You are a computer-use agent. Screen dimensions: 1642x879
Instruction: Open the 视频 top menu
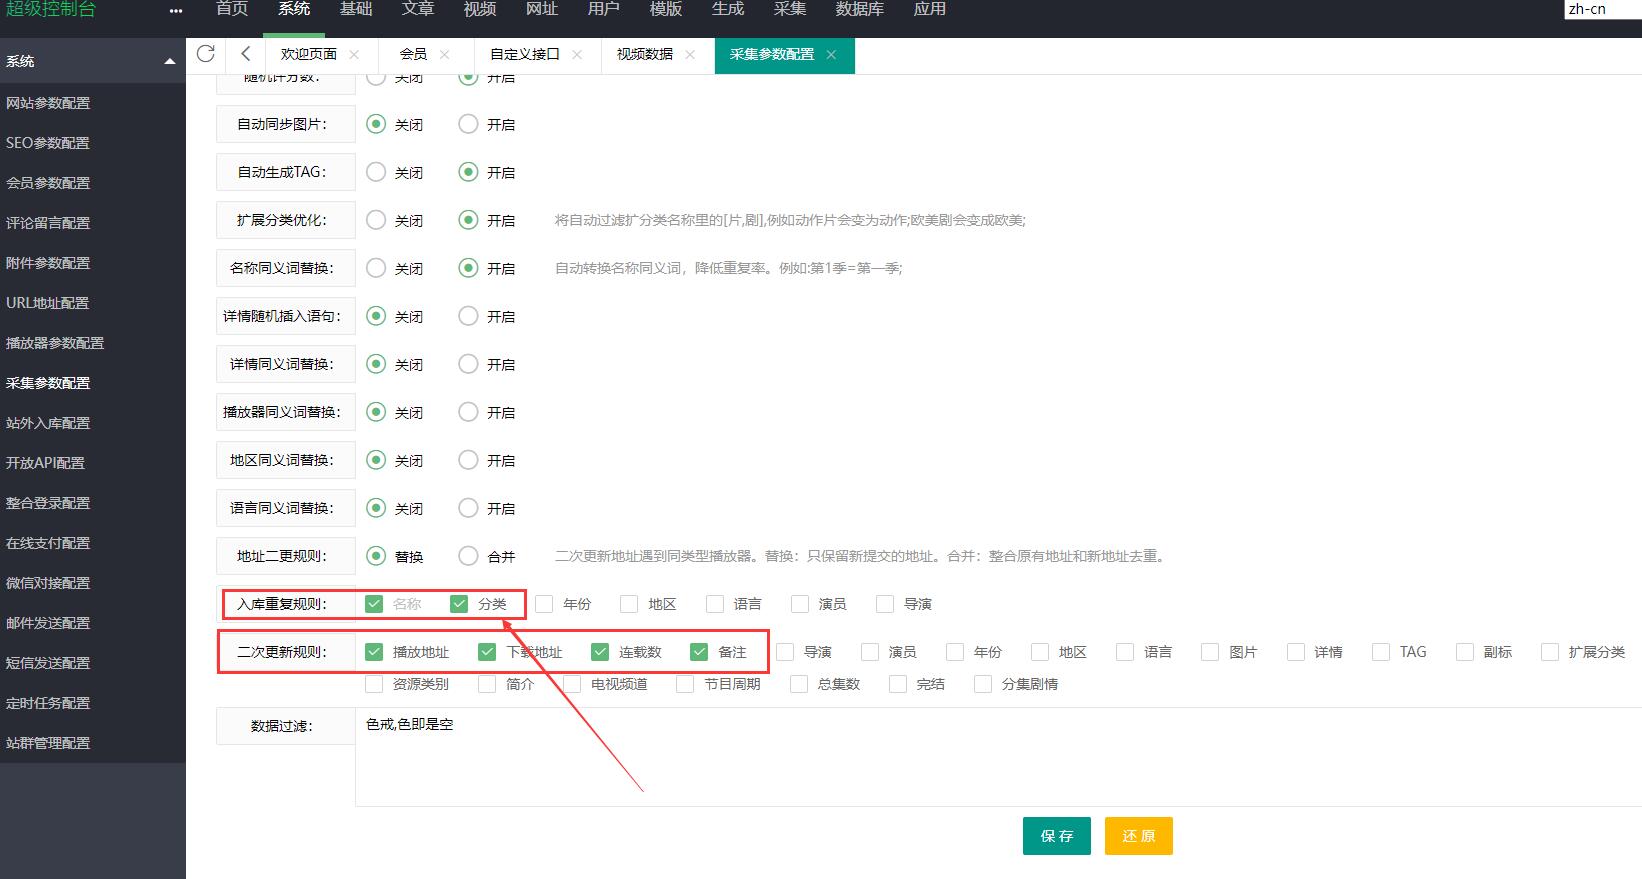coord(480,9)
